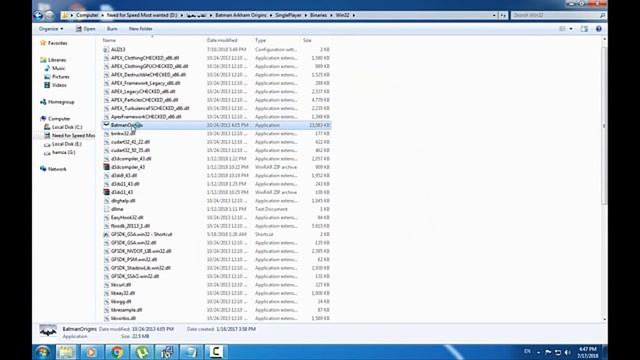Select Videos under Libraries
Viewport: 640px width, 360px height.
coord(59,85)
